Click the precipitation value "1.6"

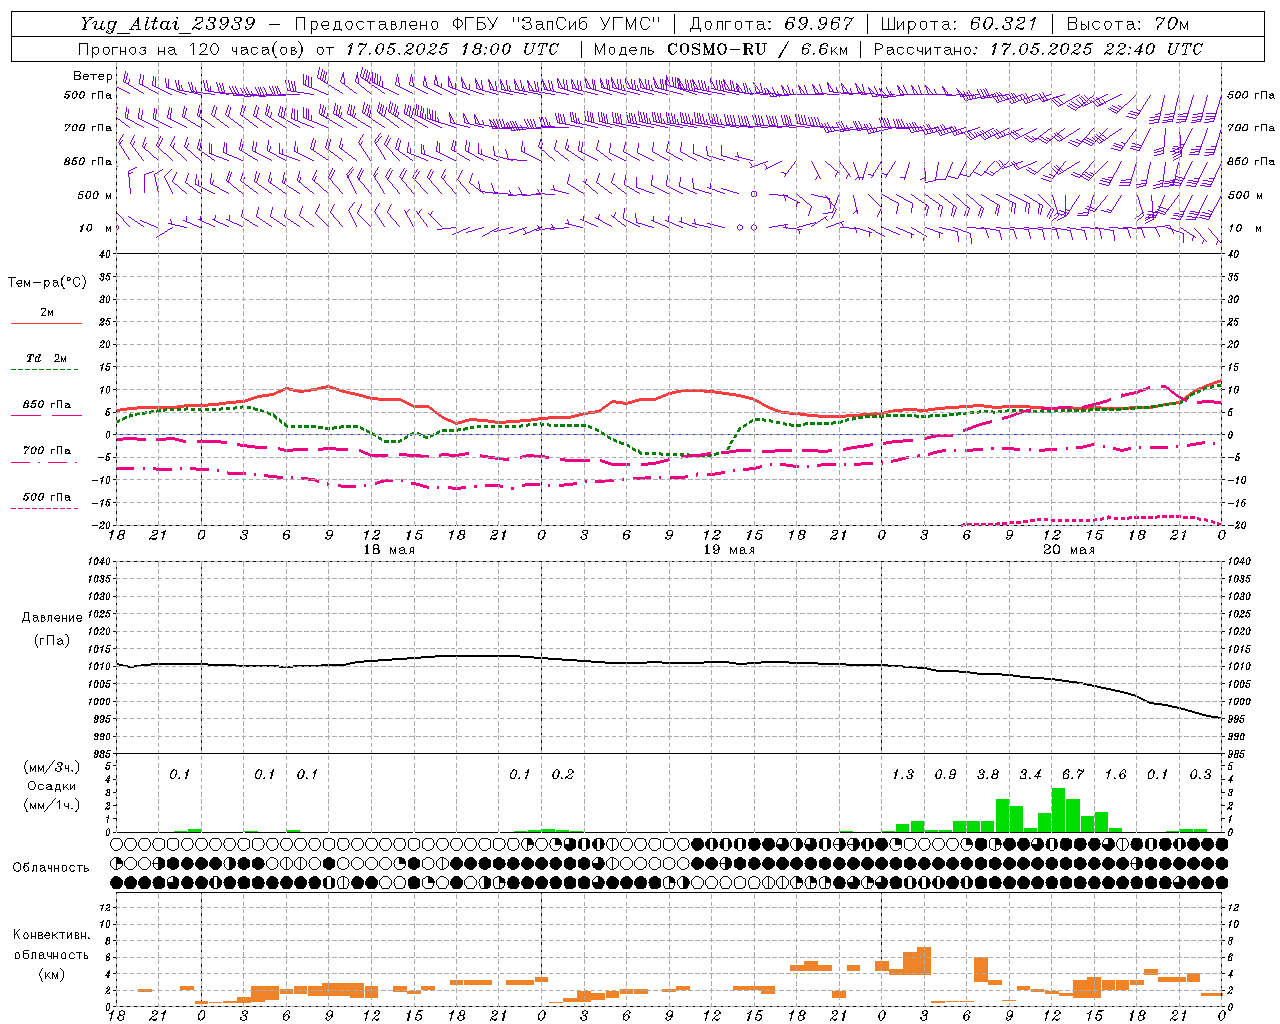point(1115,774)
